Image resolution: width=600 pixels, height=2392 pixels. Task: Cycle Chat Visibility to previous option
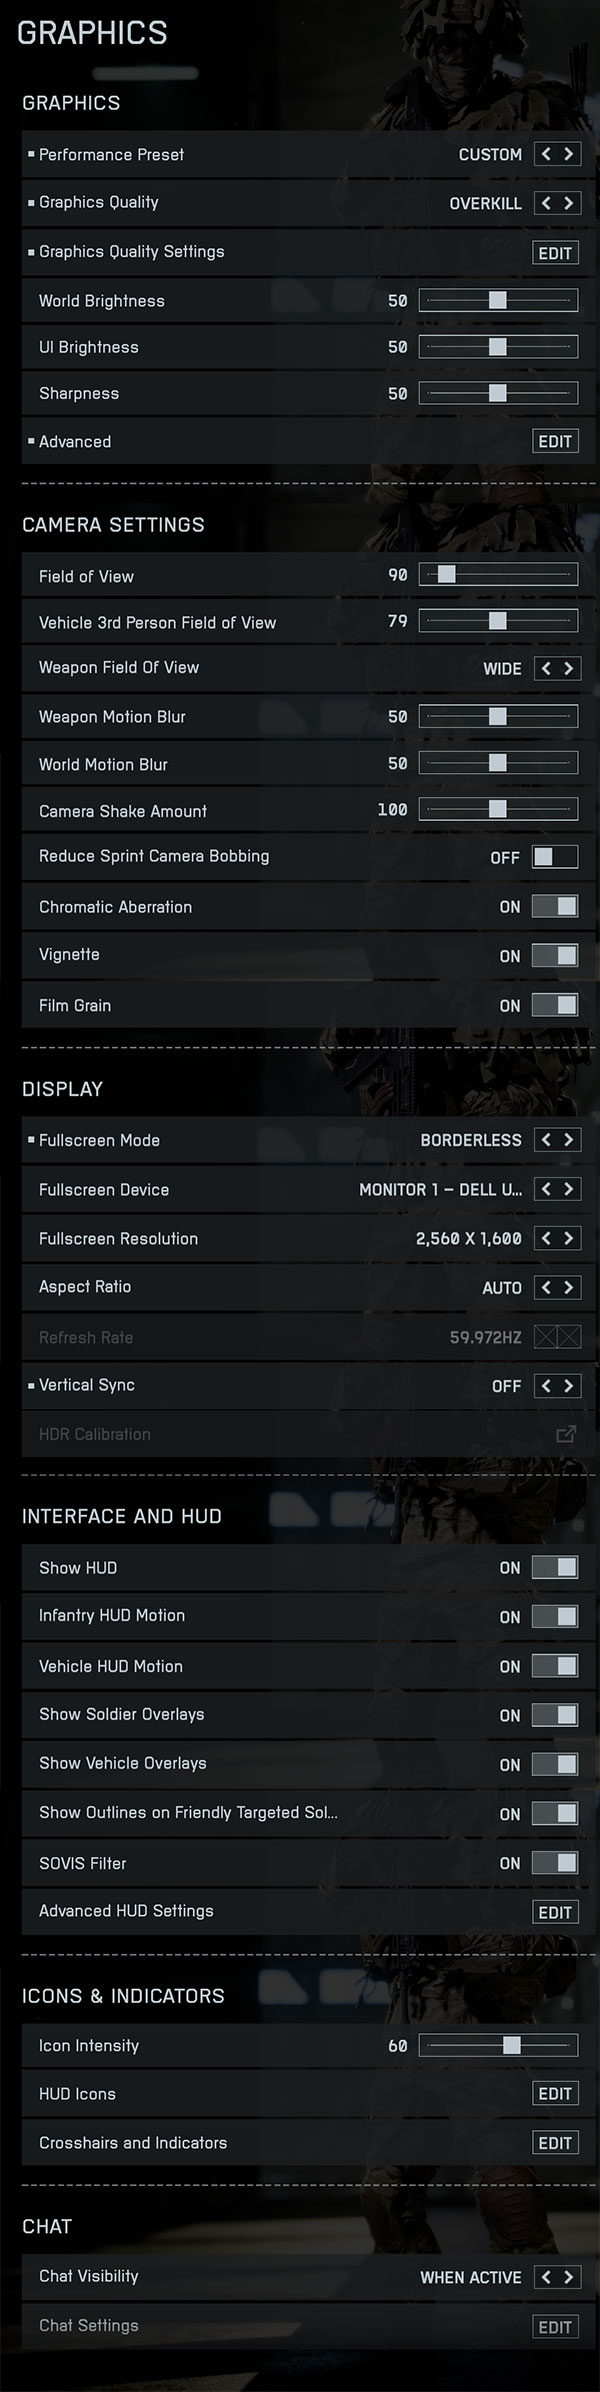pos(546,2277)
